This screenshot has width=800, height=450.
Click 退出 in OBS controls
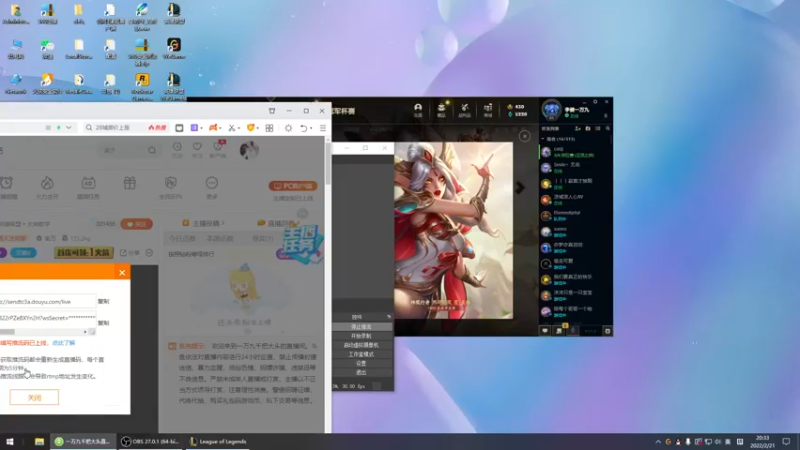tap(361, 372)
